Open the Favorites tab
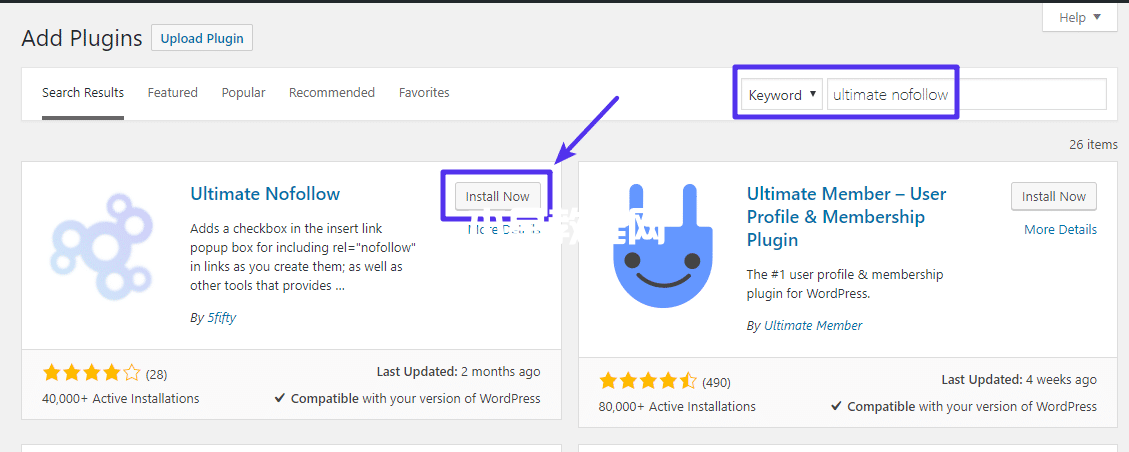Screen dimensions: 1129x452 tap(424, 93)
